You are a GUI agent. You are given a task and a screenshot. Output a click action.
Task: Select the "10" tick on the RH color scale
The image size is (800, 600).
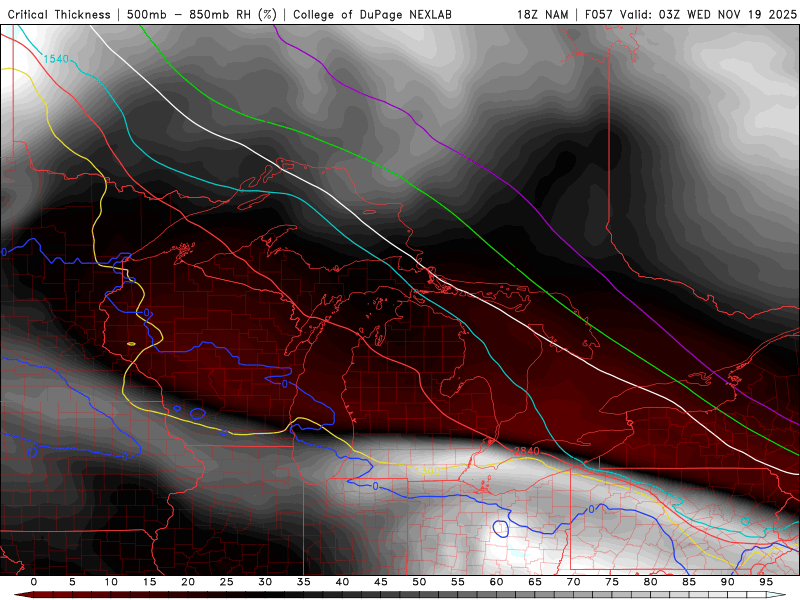111,582
